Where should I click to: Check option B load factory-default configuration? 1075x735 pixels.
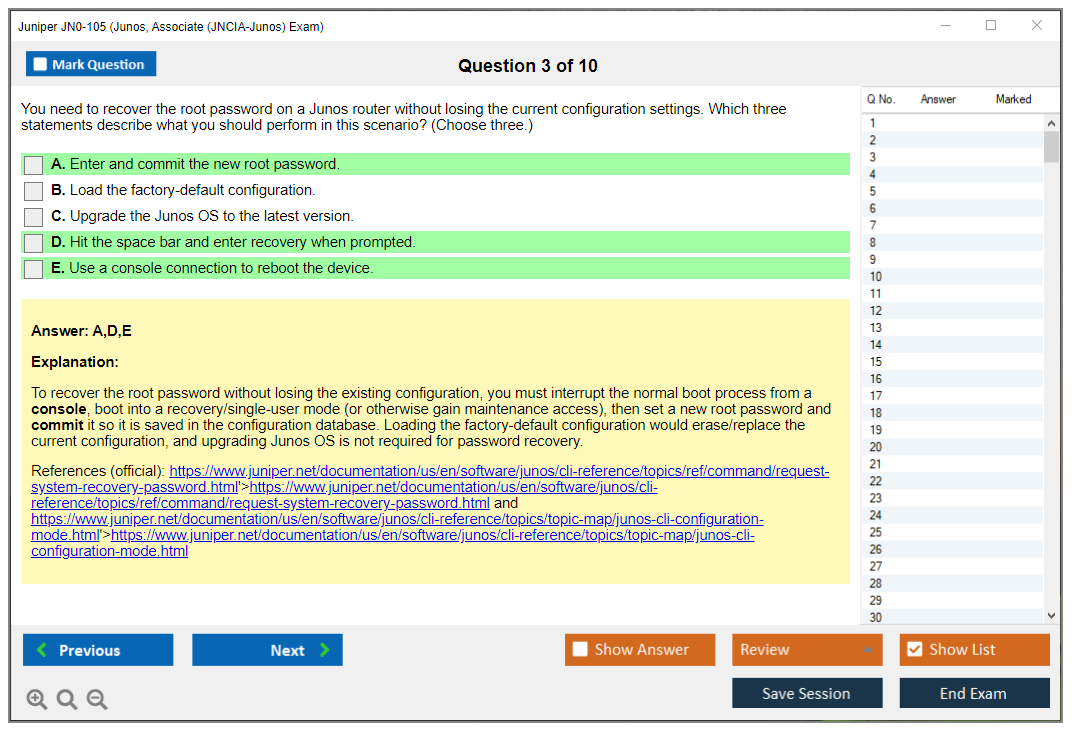click(x=33, y=191)
